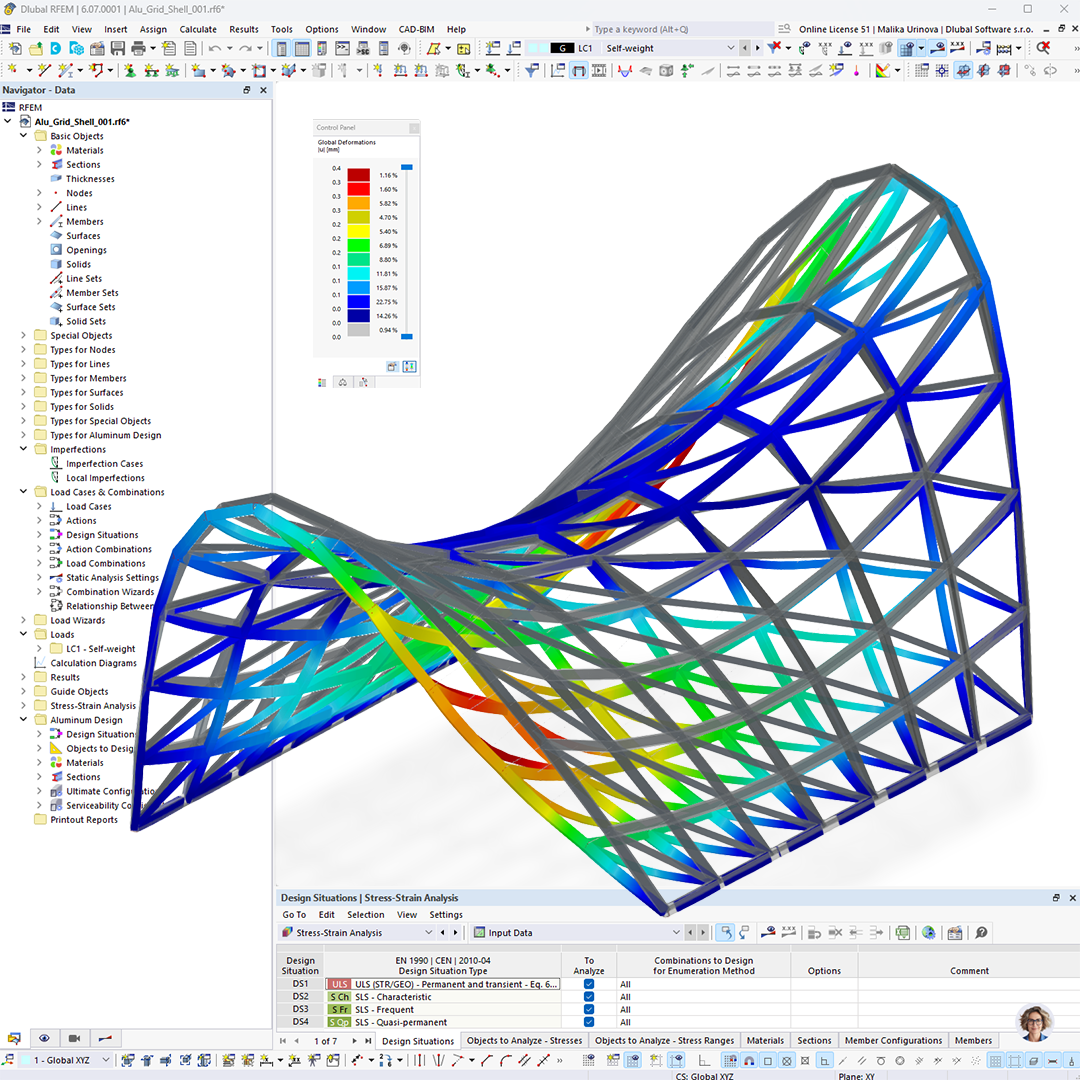Toggle the sync selection button in table toolbar
Viewport: 1080px width, 1080px height.
click(725, 933)
